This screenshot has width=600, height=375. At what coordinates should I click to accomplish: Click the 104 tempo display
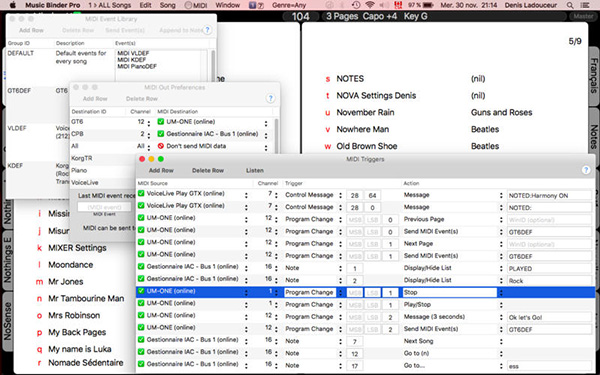coord(300,16)
